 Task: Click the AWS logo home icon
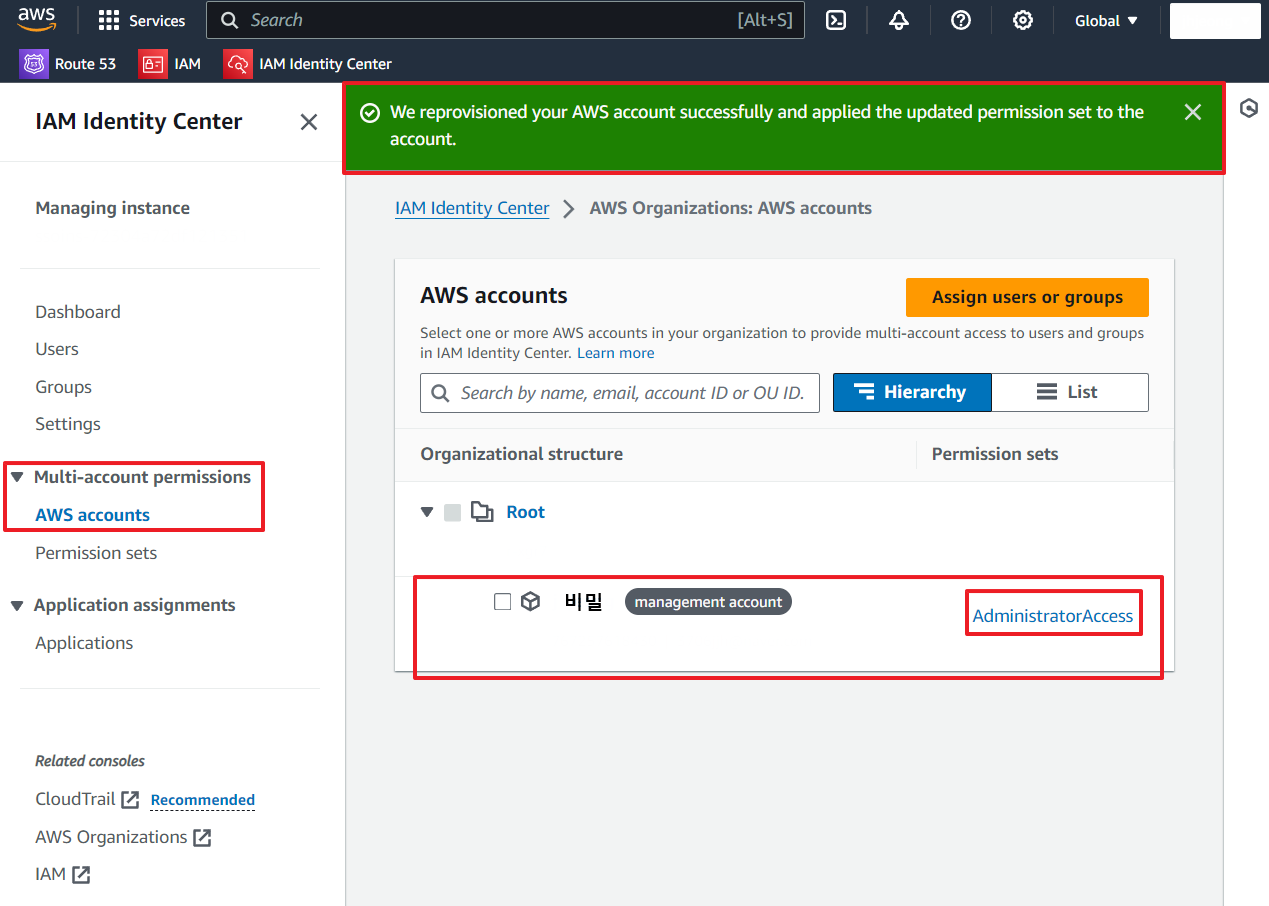click(x=36, y=19)
